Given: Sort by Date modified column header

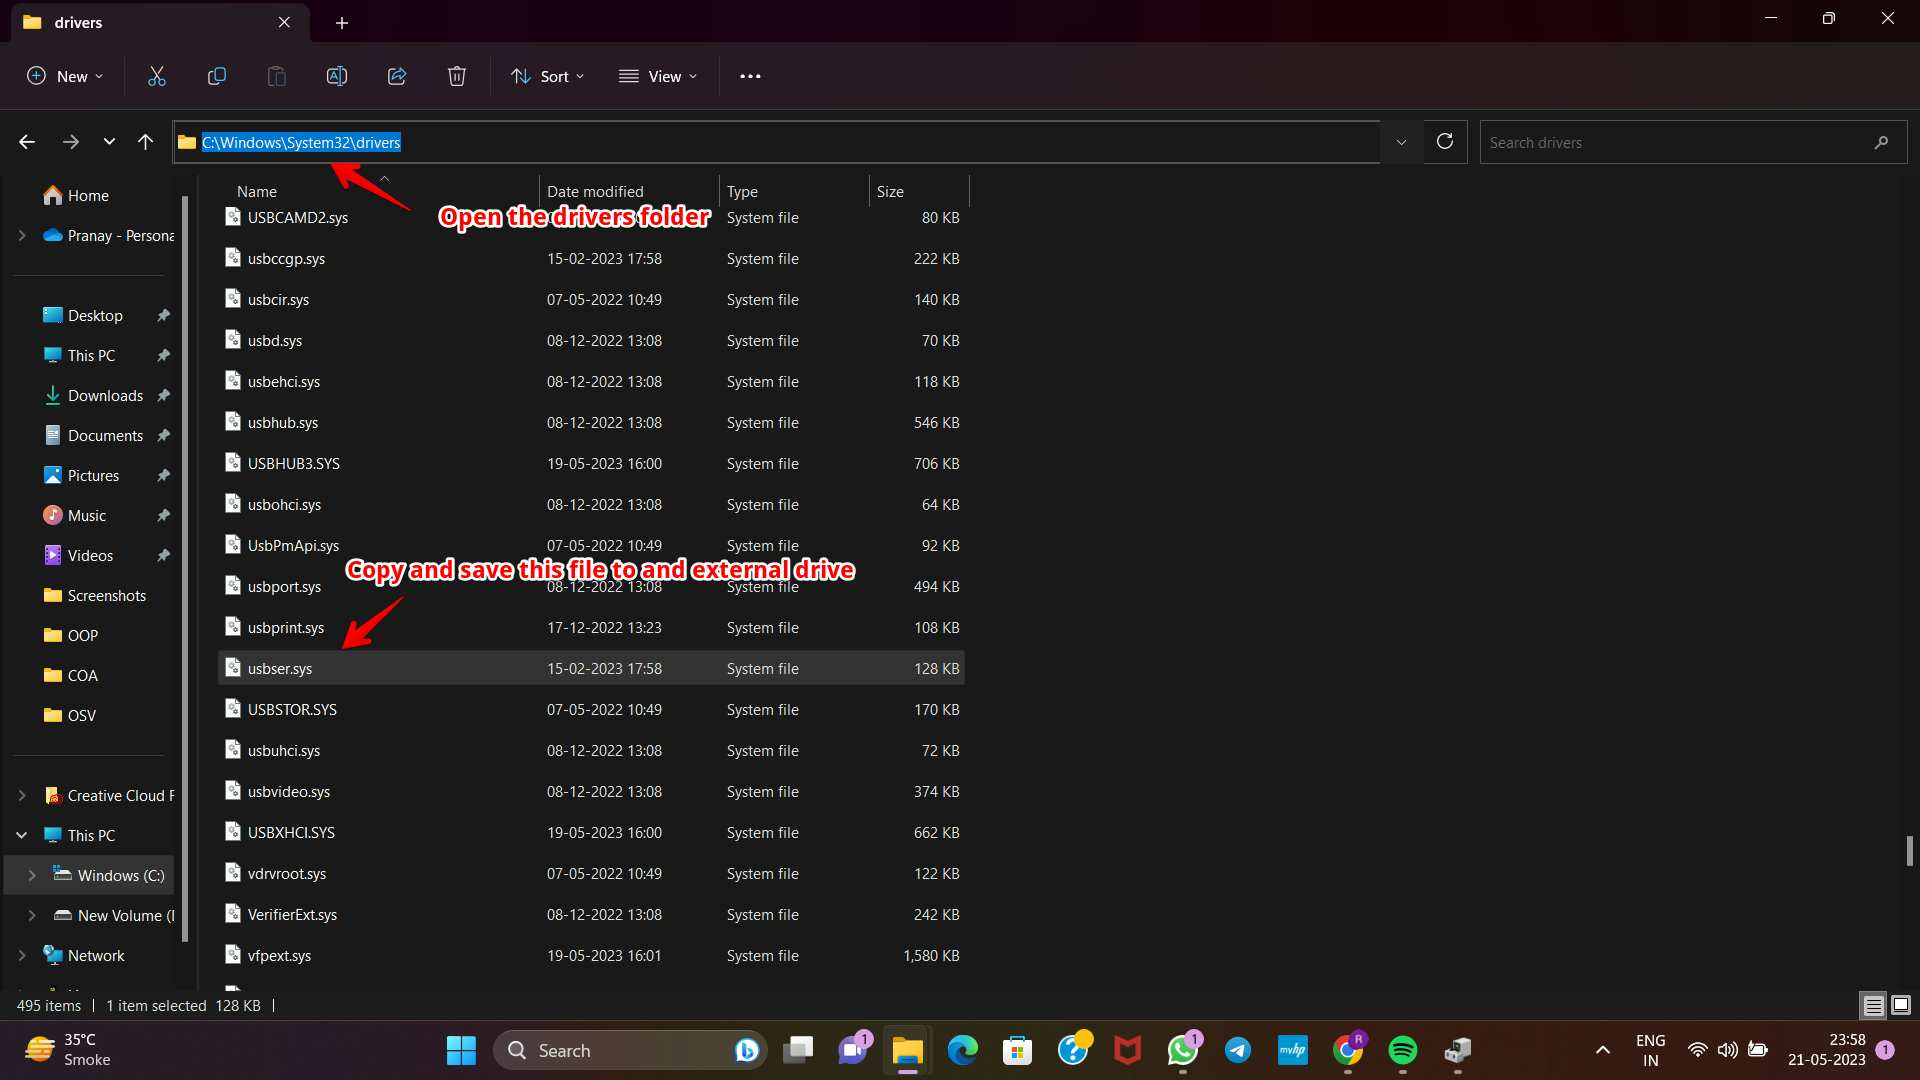Looking at the screenshot, I should [595, 191].
